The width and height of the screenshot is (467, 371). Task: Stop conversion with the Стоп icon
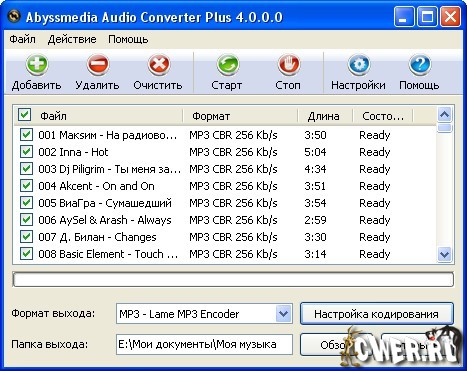288,64
